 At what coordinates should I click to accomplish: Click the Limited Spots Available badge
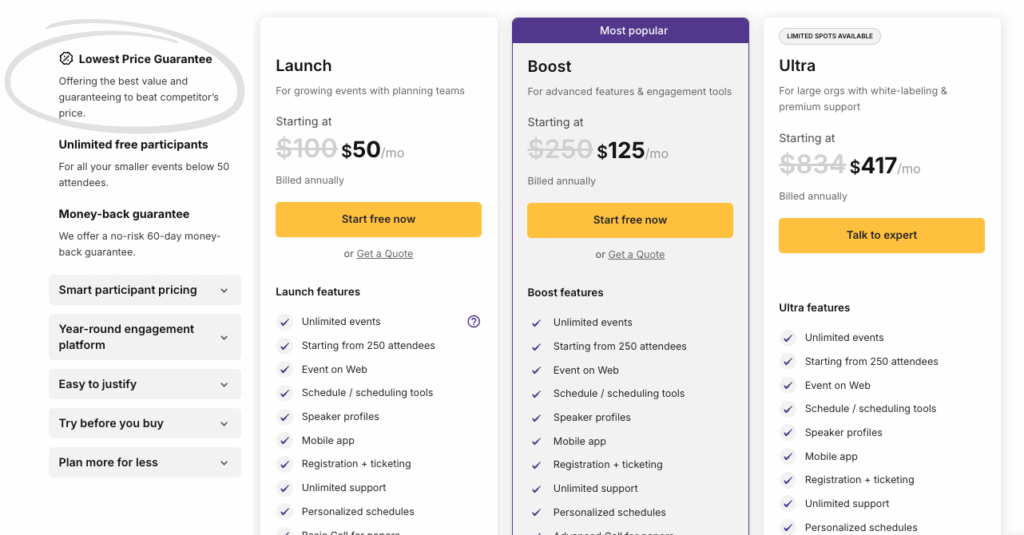tap(829, 36)
